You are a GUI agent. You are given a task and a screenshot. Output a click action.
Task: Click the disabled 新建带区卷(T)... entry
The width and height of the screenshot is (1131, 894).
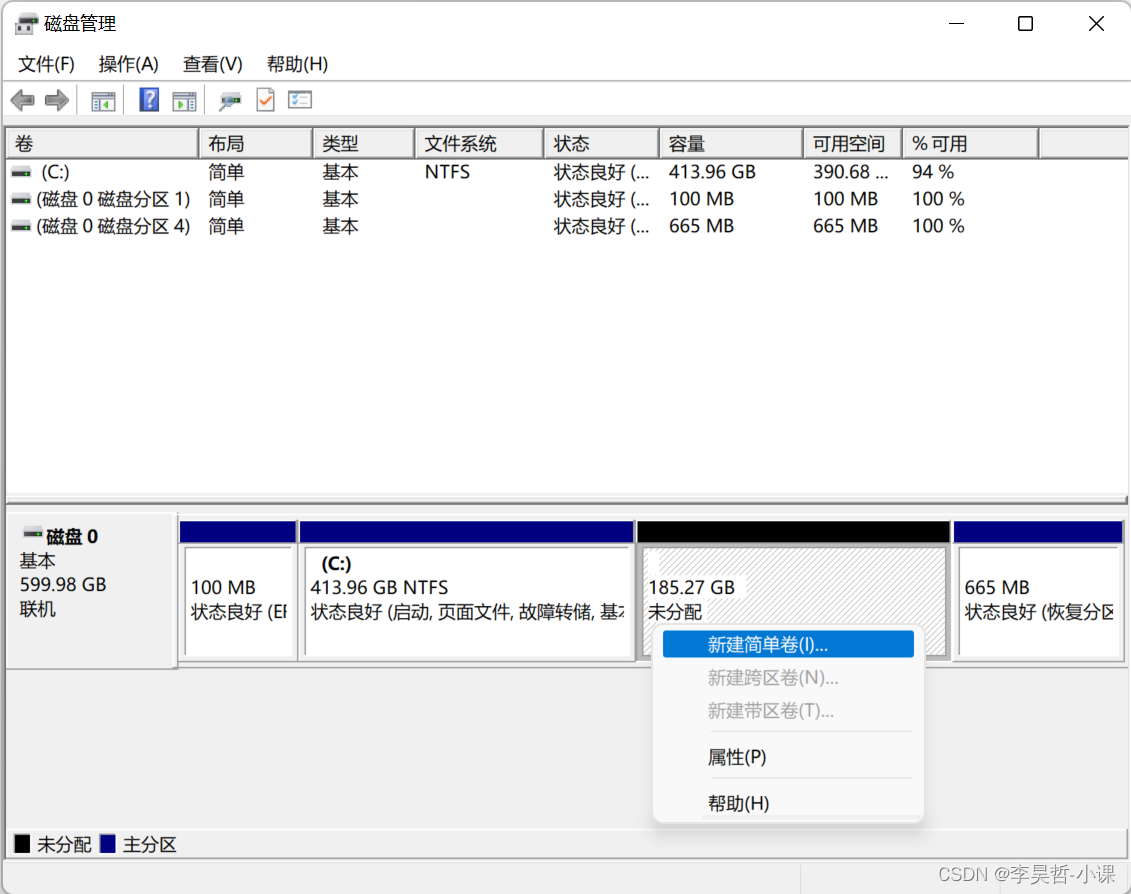[788, 711]
